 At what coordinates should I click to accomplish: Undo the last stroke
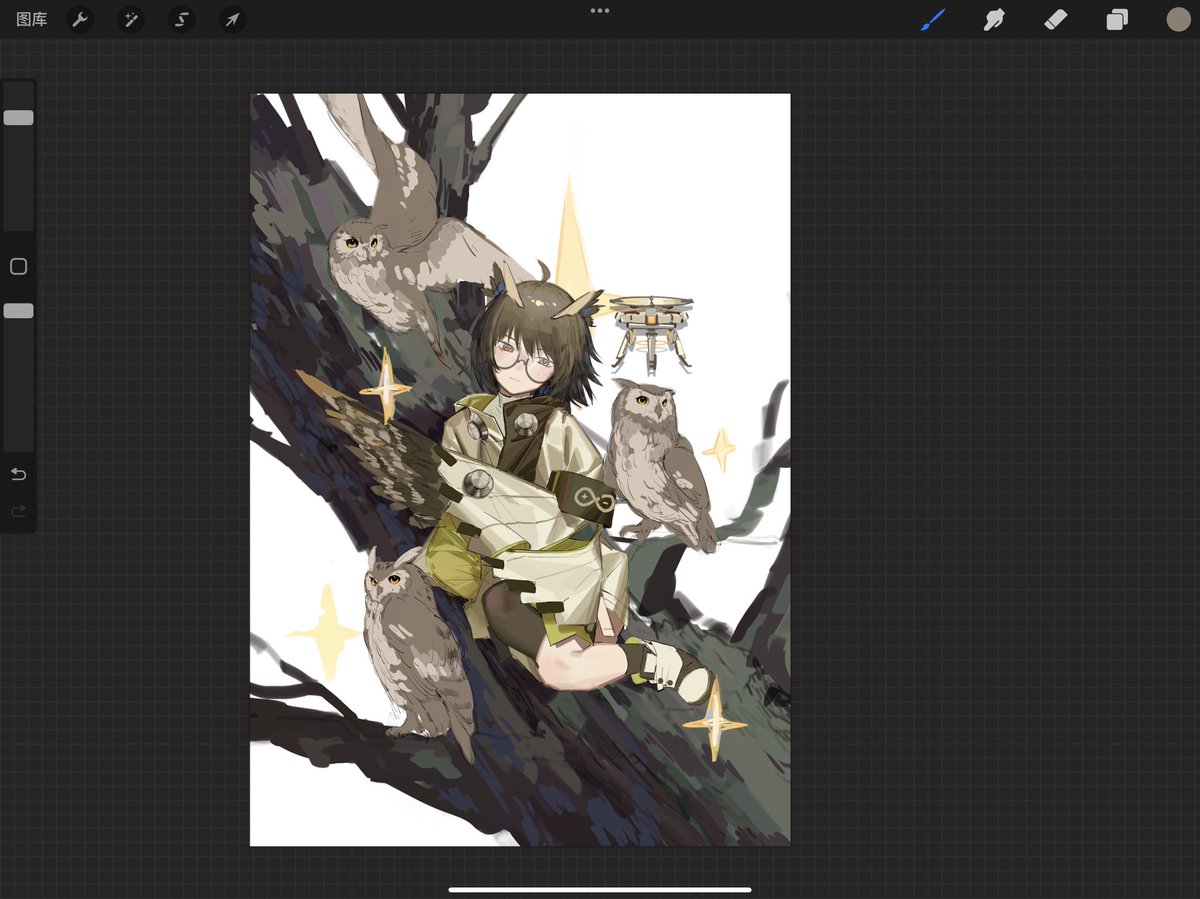click(18, 474)
